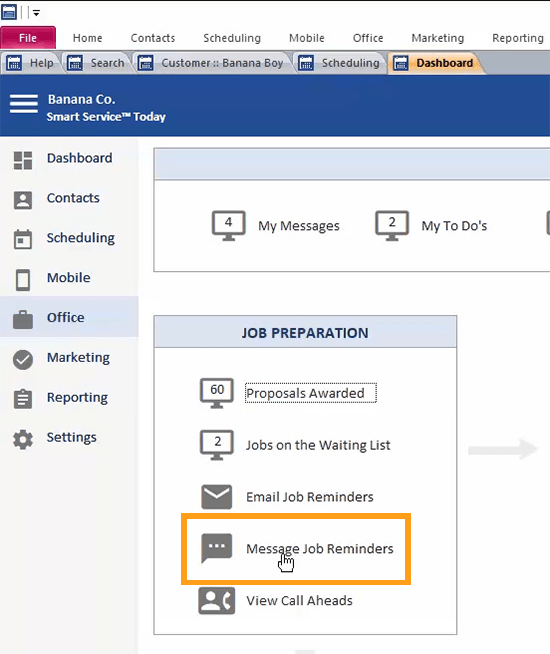550x654 pixels.
Task: Click the JOB PREPARATION panel header
Action: click(x=305, y=332)
